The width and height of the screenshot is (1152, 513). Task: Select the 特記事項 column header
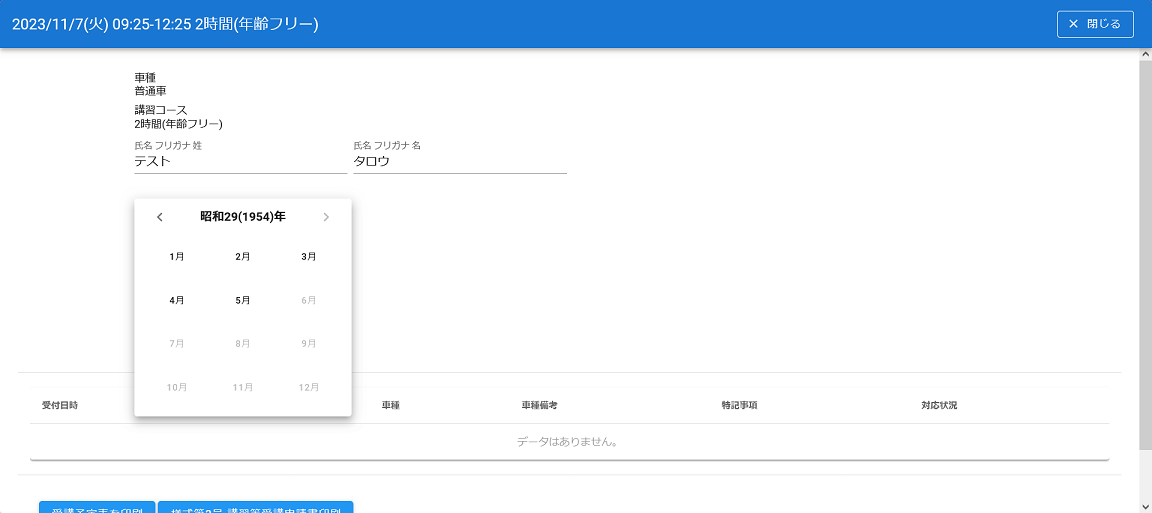[x=739, y=406]
